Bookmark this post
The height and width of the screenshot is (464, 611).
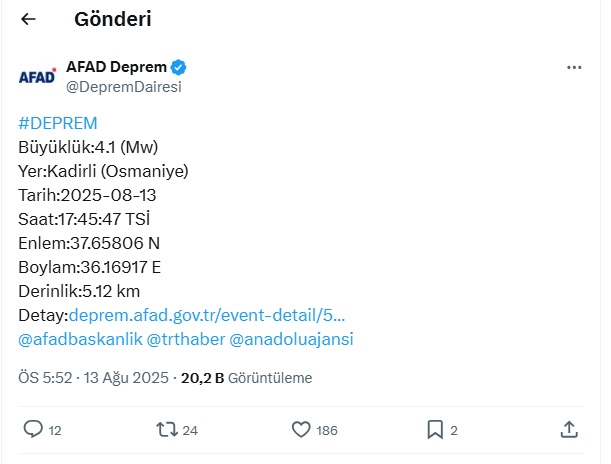(x=435, y=430)
